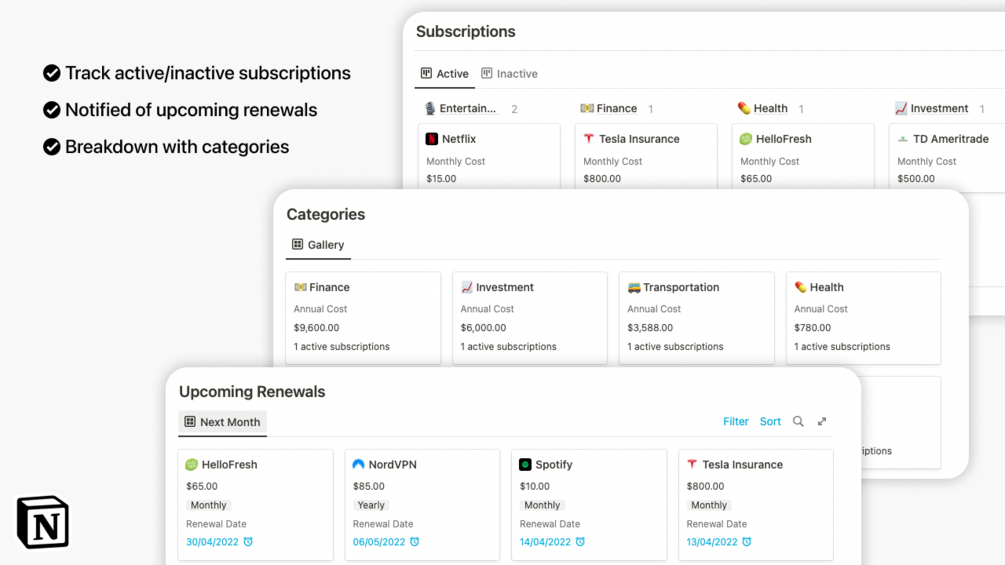Click the HelloFresh icon in Health column
This screenshot has width=1005, height=565.
(x=745, y=139)
